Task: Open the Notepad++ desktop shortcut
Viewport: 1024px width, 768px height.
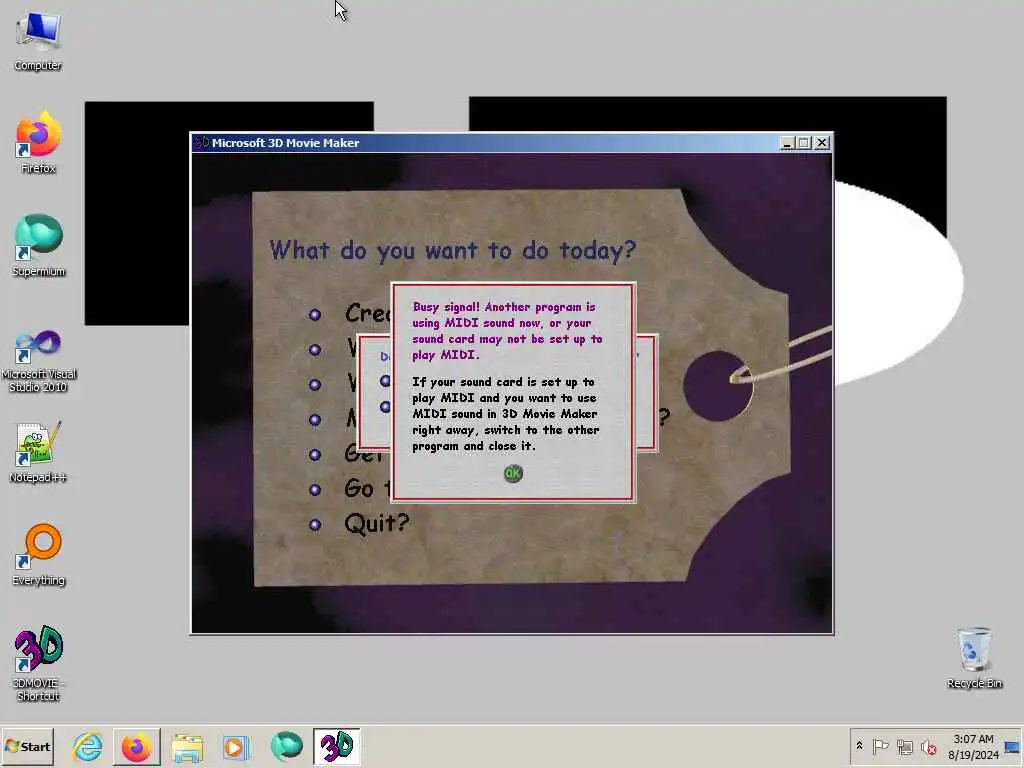Action: point(38,452)
